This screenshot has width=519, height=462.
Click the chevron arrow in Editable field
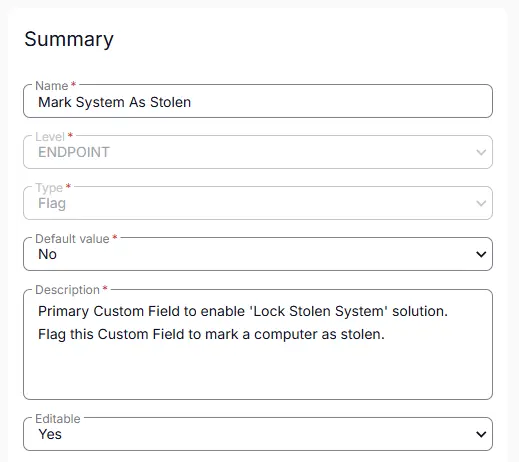pyautogui.click(x=481, y=434)
